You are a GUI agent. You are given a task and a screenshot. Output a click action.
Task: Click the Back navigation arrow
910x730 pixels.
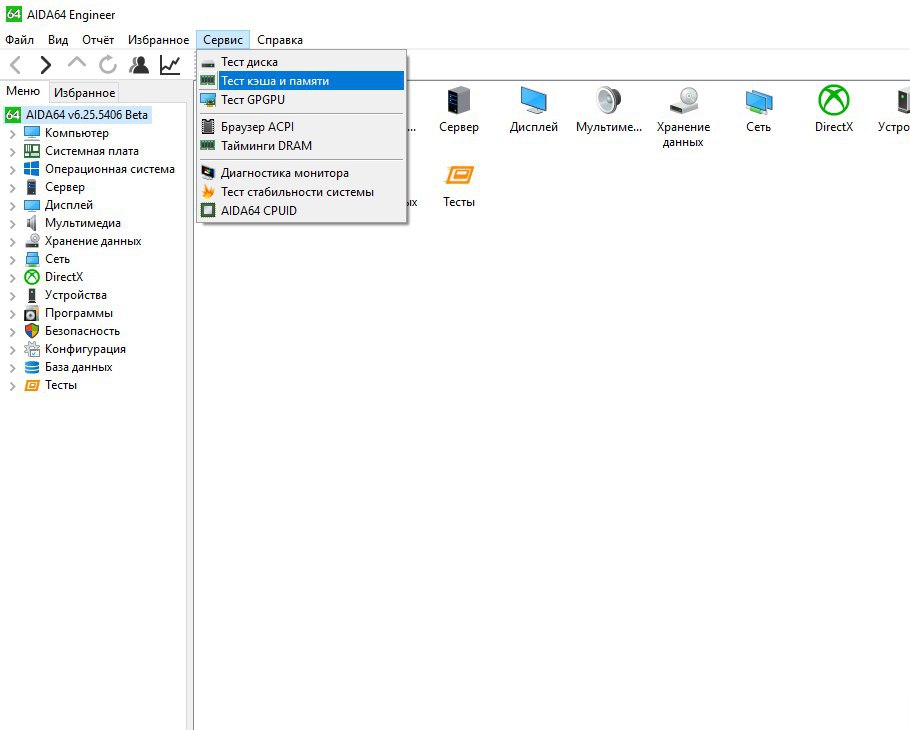coord(16,64)
